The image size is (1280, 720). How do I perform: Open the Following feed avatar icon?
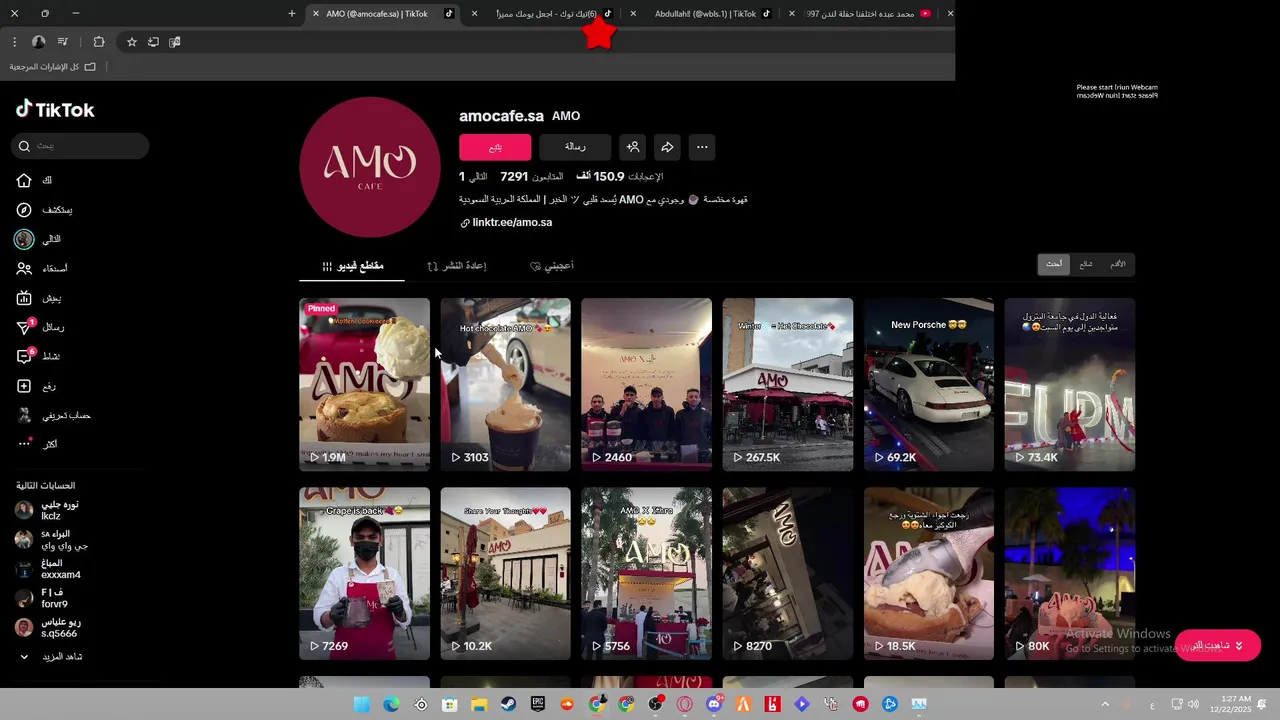[x=24, y=239]
